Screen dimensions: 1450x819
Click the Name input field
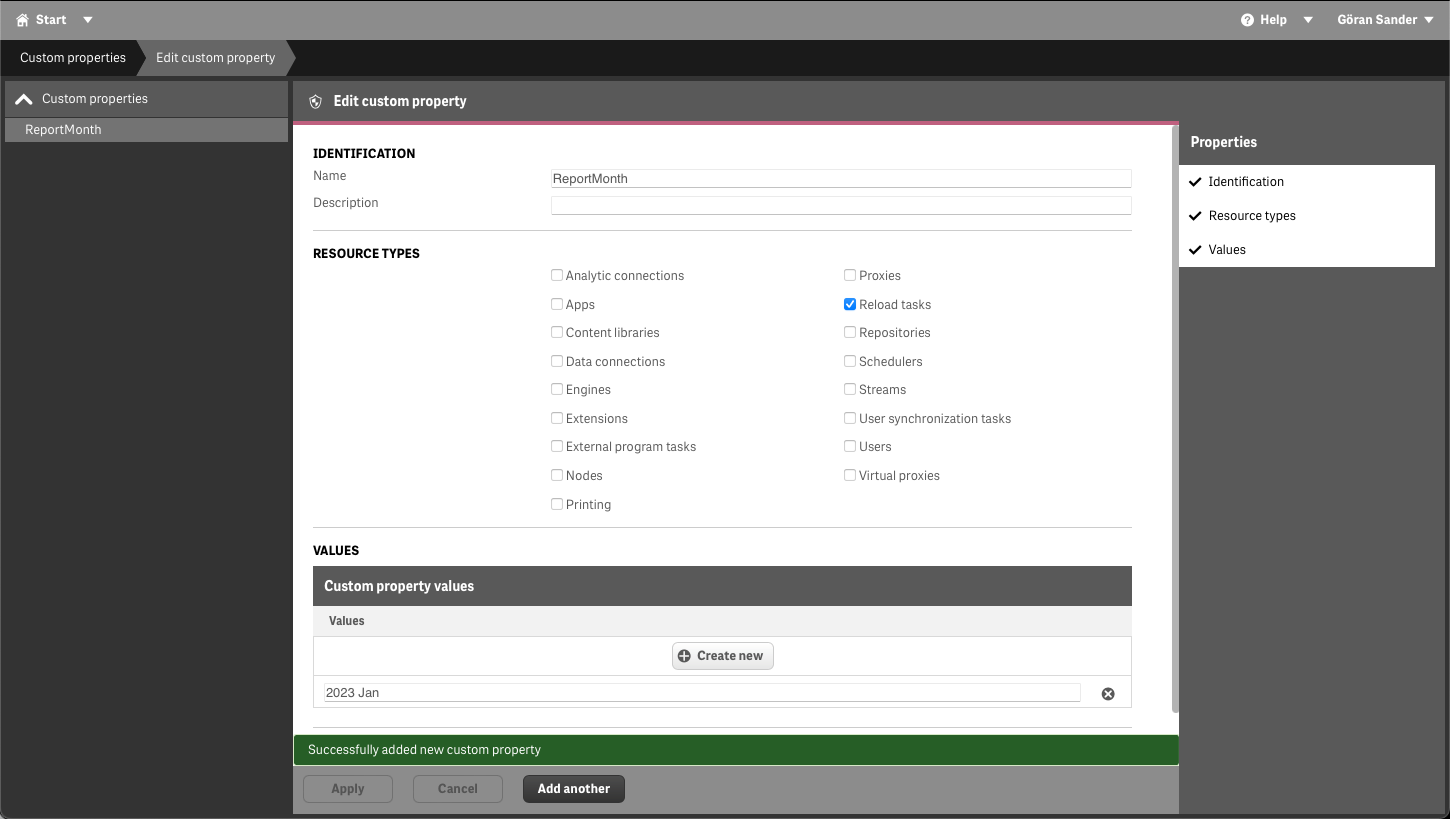[841, 179]
